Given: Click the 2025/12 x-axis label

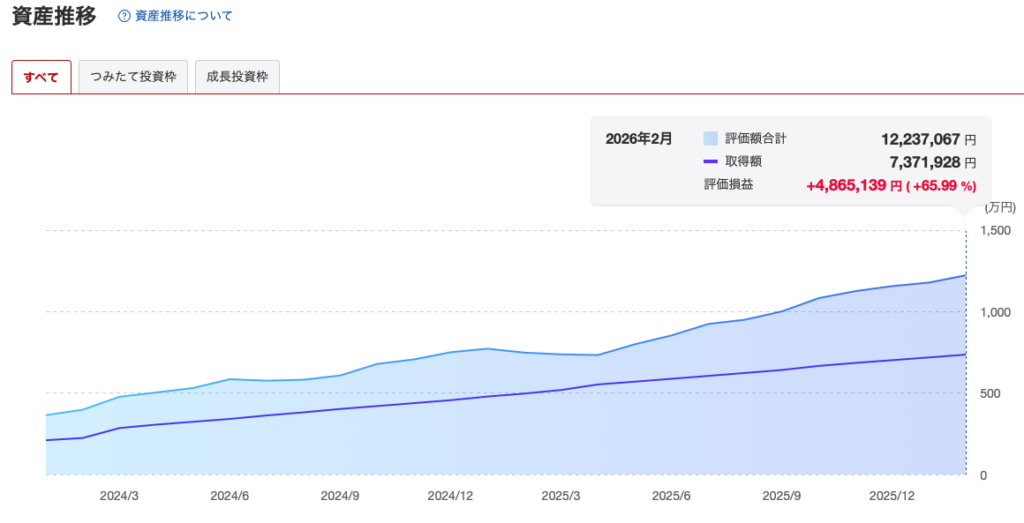Looking at the screenshot, I should click(892, 495).
